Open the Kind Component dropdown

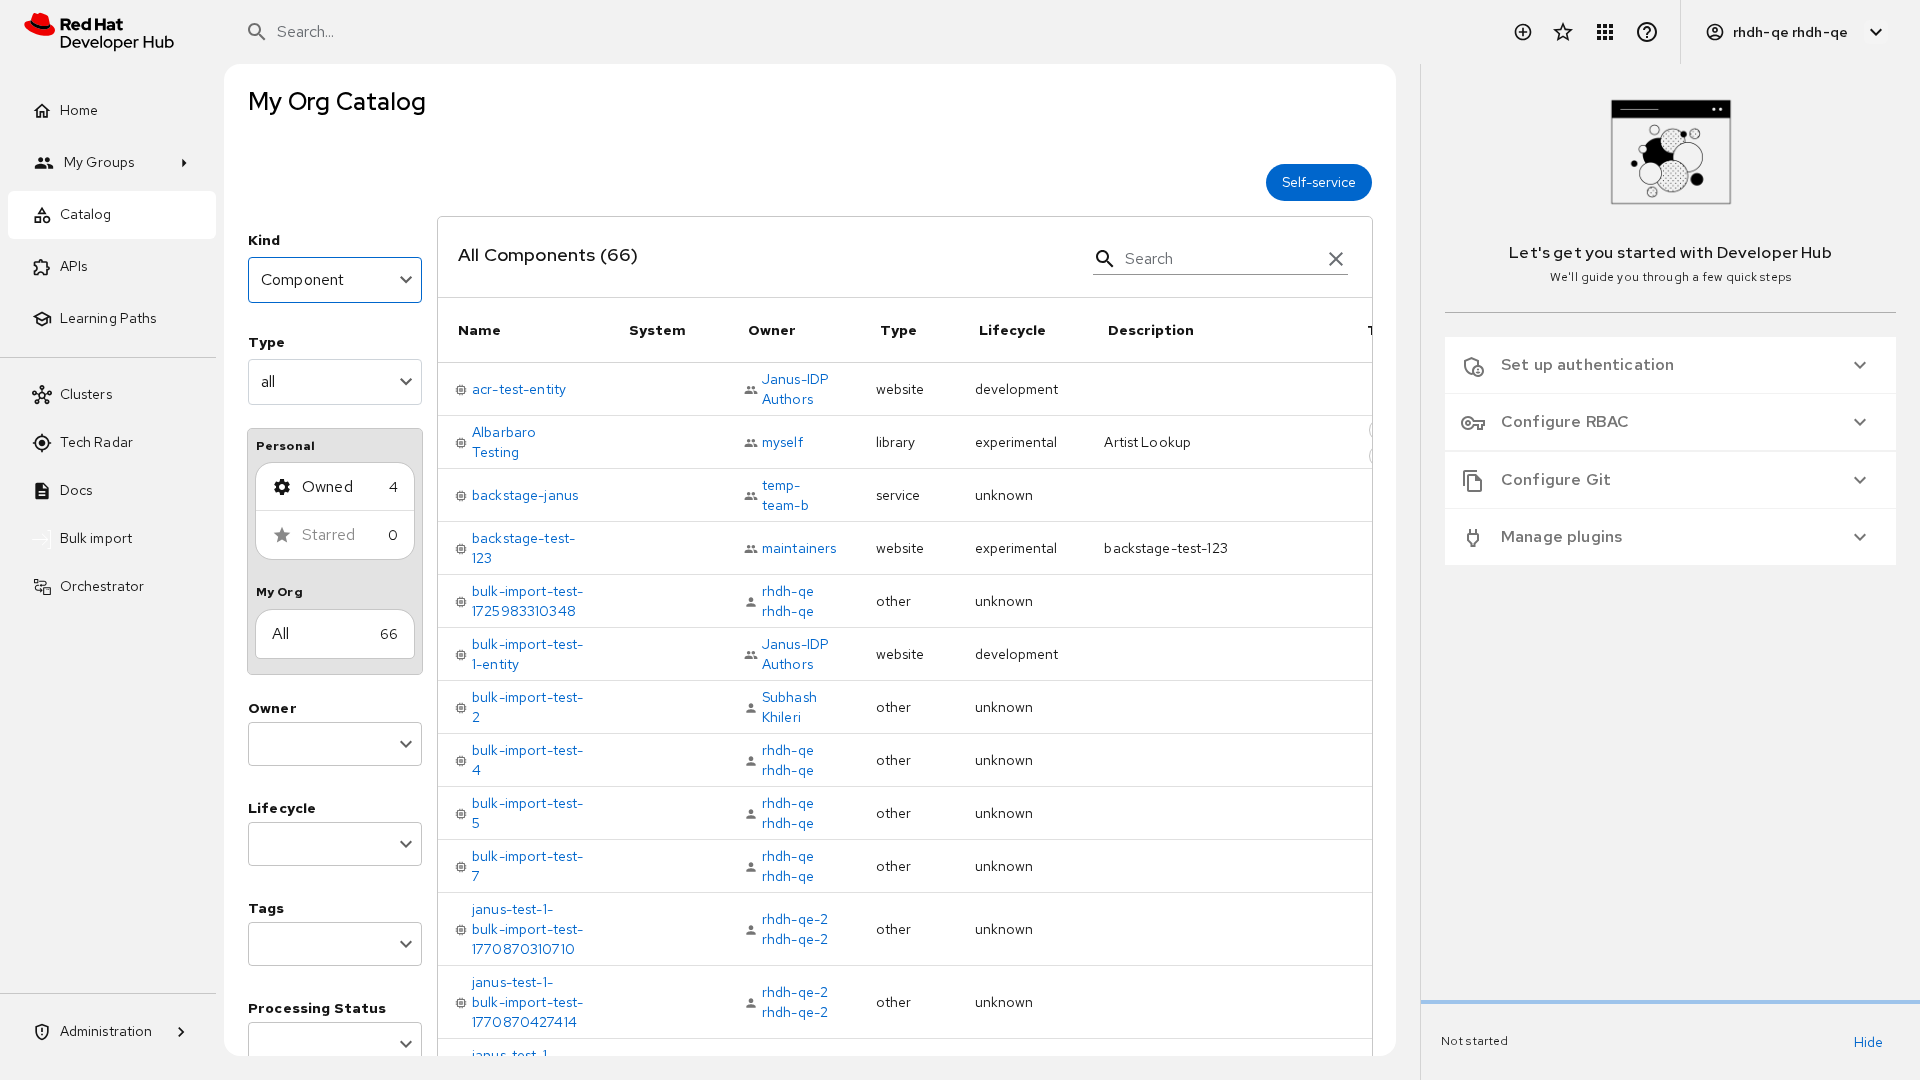pos(335,280)
